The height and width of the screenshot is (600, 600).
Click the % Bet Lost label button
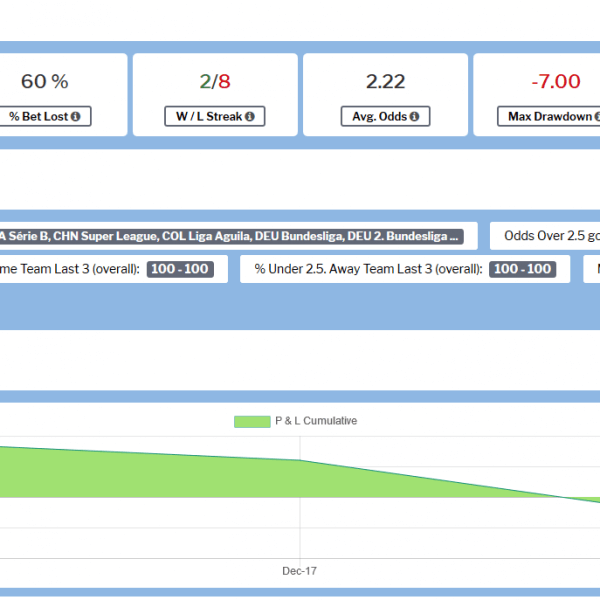tap(45, 116)
